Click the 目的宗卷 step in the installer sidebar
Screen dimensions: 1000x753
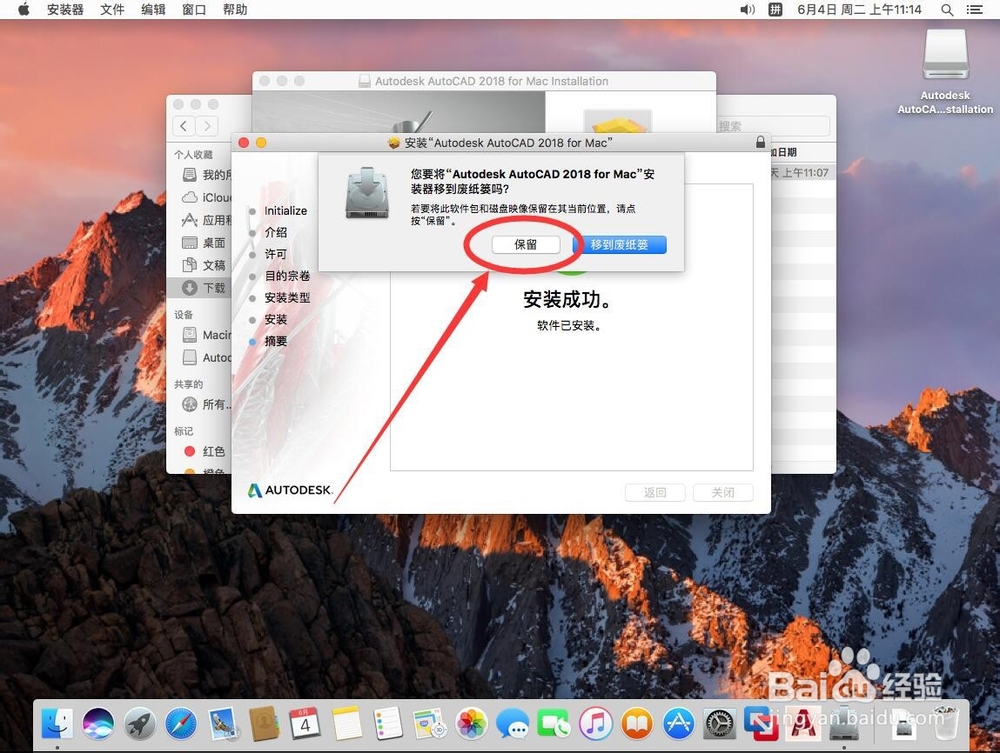point(286,276)
